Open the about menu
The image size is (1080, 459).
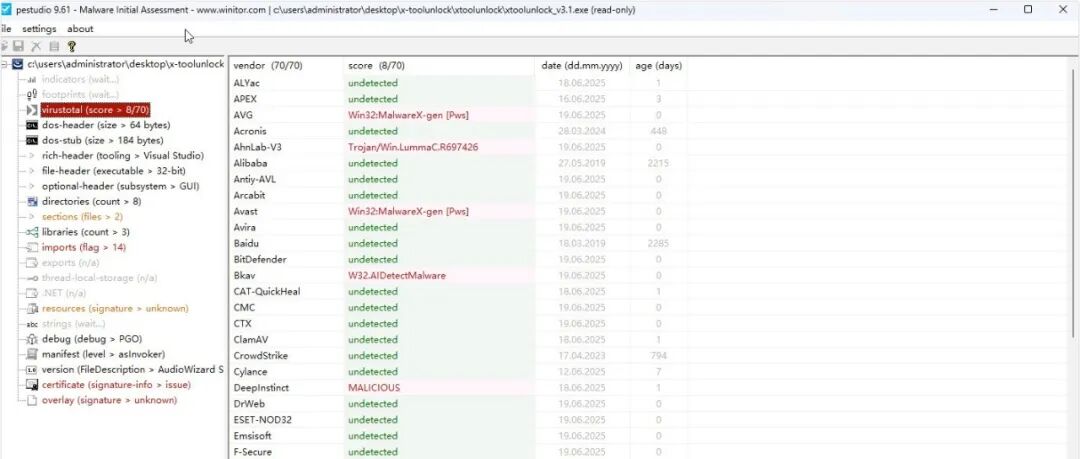point(80,29)
